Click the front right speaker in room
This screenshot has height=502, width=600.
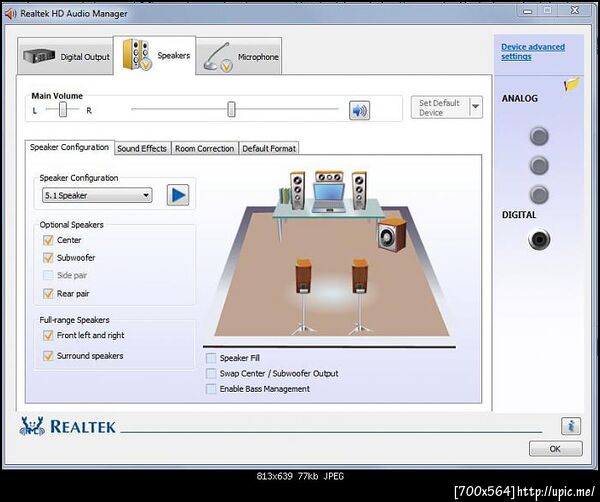point(359,191)
